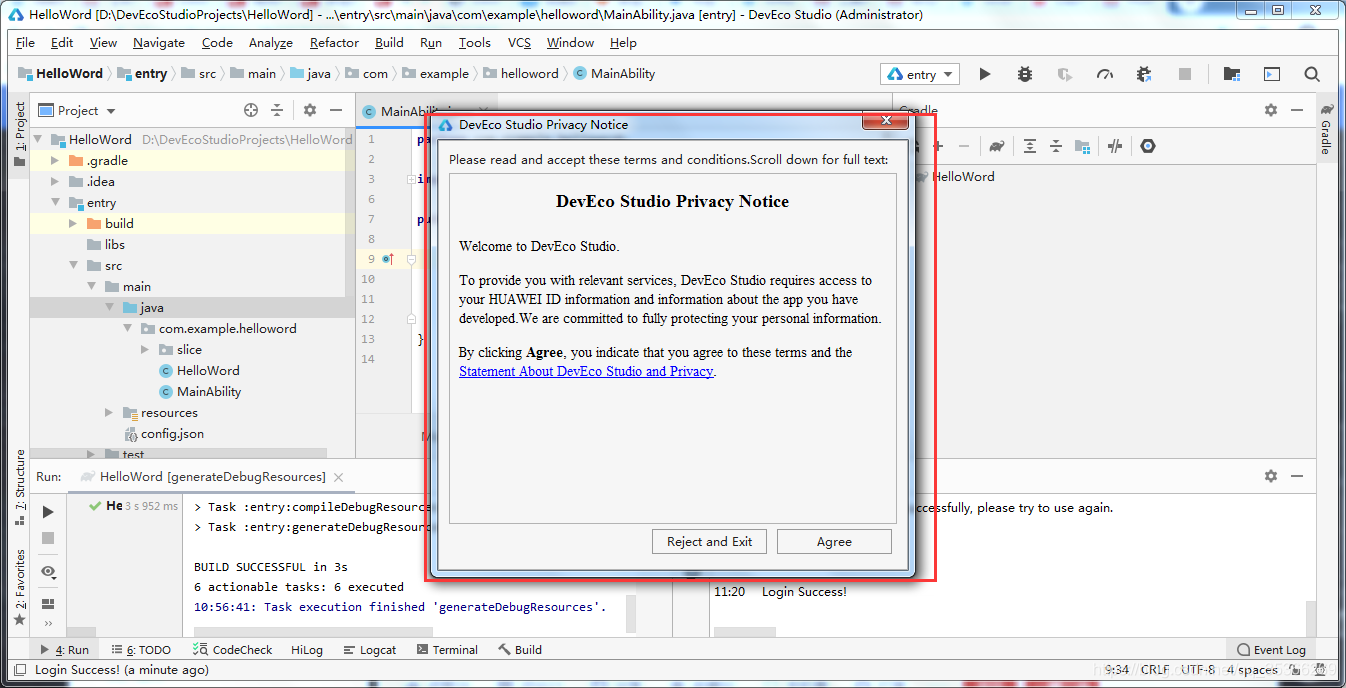This screenshot has height=688, width=1346.
Task: Open the CodeCheck tool window
Action: tap(233, 649)
